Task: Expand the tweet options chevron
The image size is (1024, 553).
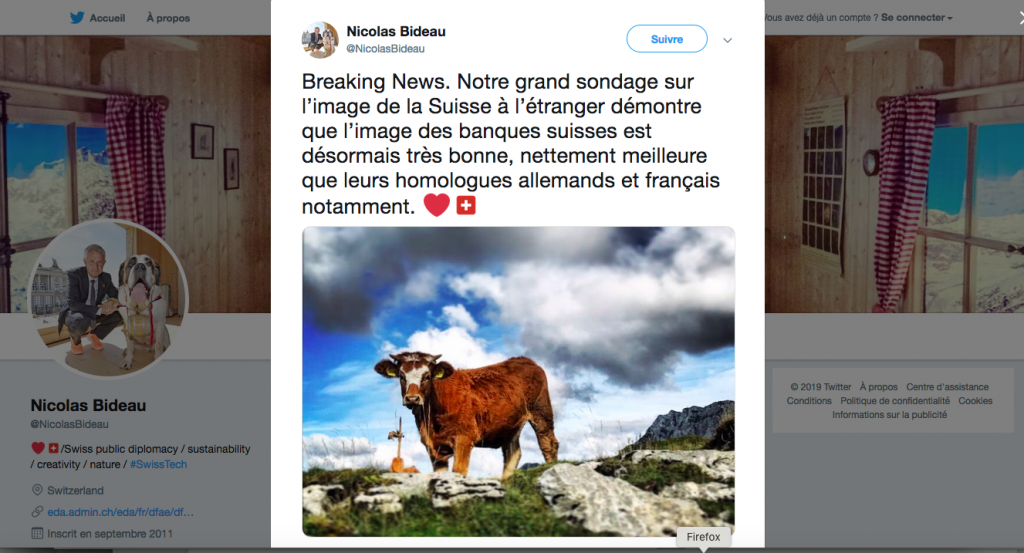Action: pyautogui.click(x=728, y=40)
